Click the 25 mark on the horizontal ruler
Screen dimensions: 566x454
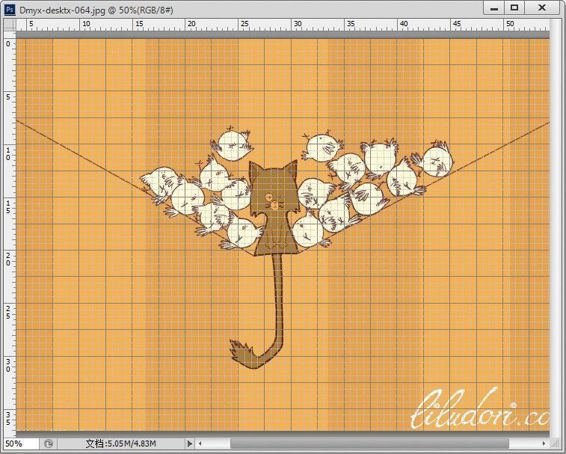coord(244,24)
